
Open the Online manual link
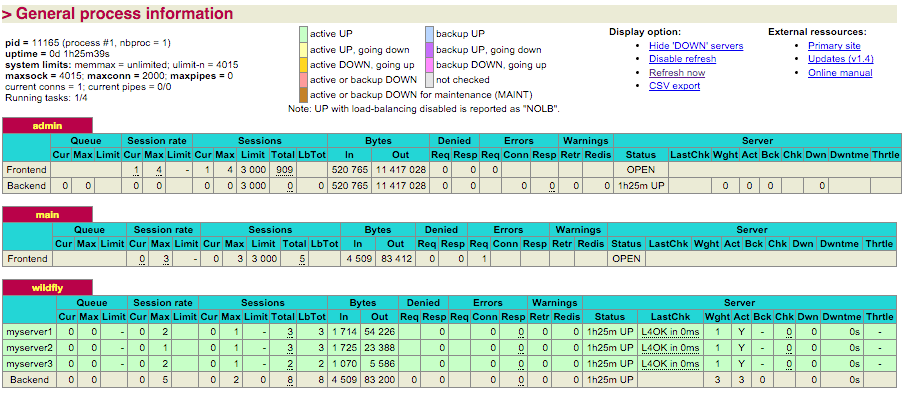[x=840, y=73]
